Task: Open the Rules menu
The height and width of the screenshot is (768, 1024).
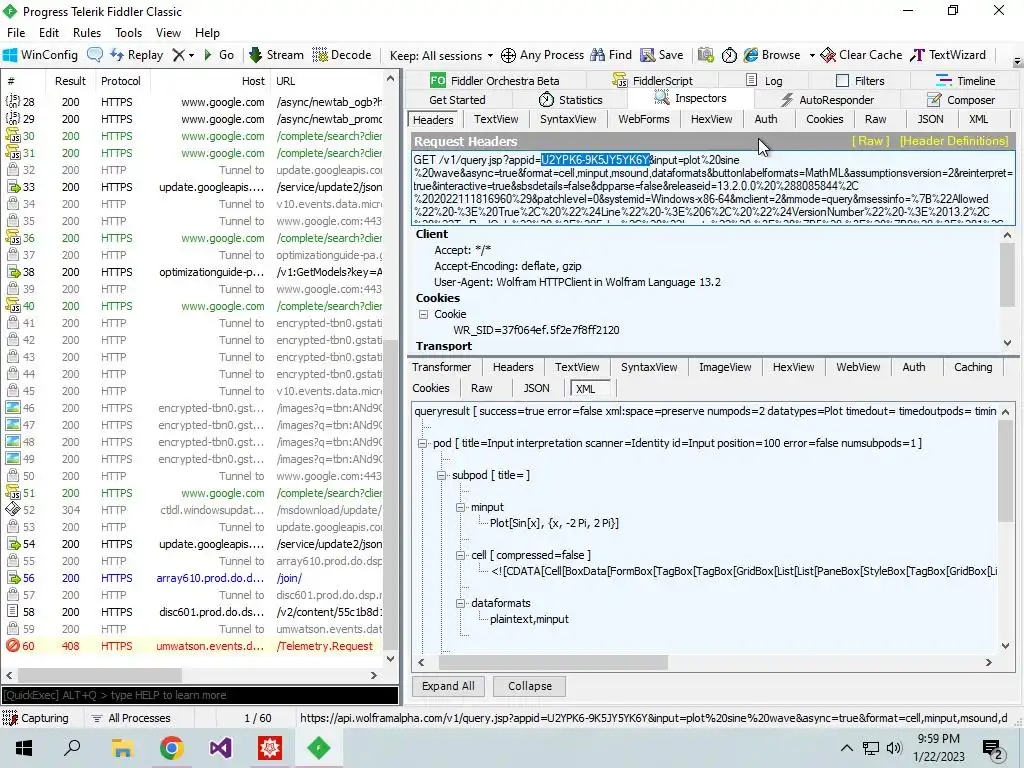Action: (x=87, y=33)
